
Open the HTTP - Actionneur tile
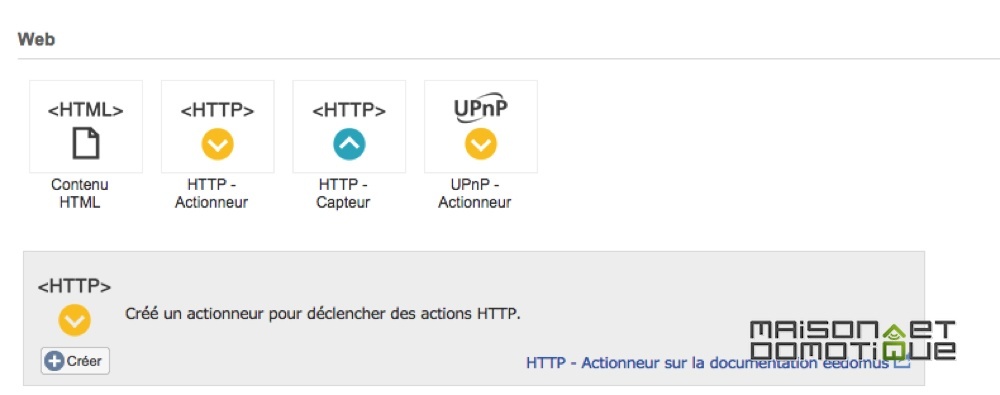point(217,126)
